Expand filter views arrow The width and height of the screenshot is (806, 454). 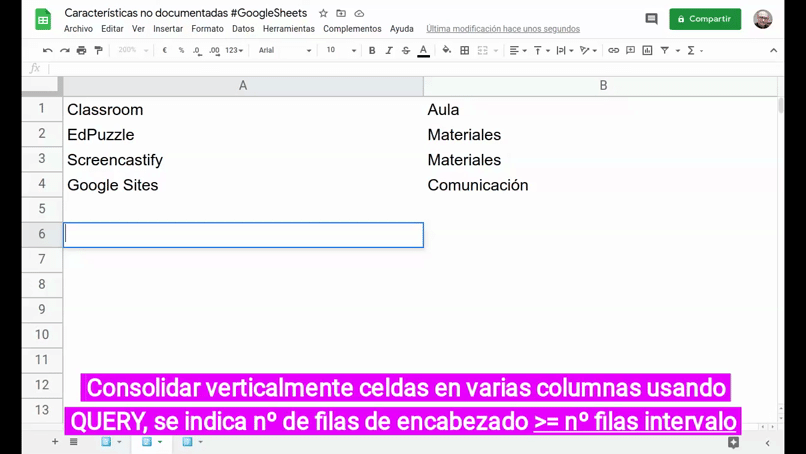pyautogui.click(x=677, y=50)
